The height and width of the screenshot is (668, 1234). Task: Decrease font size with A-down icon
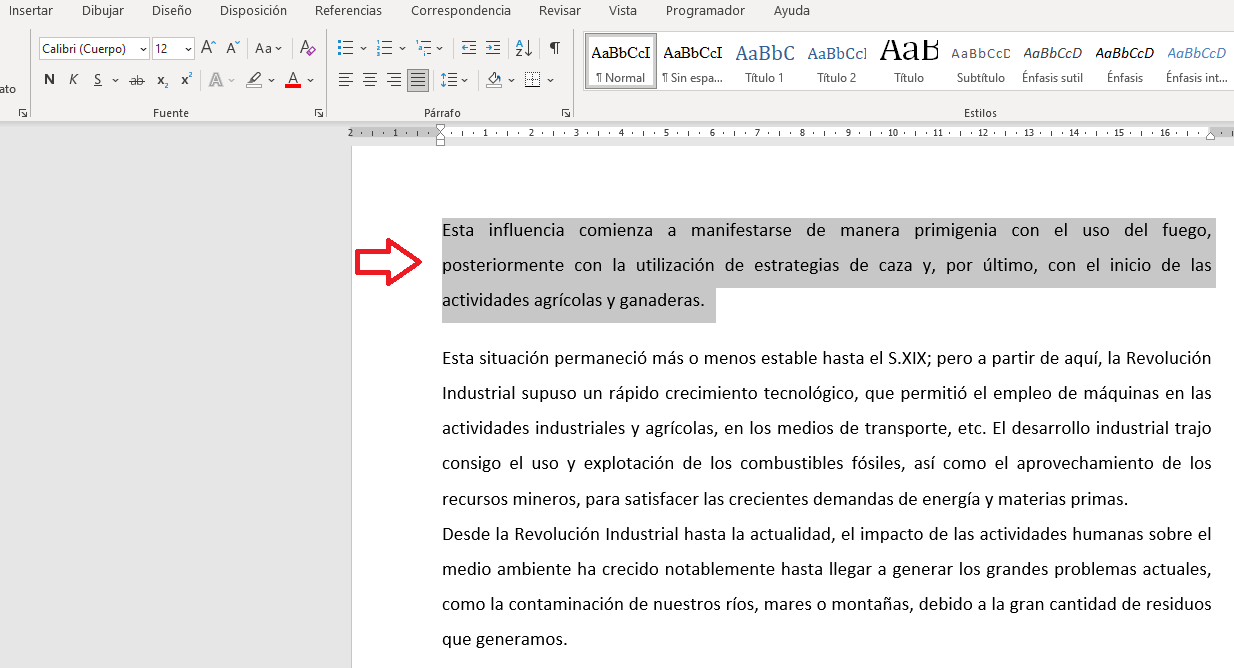pyautogui.click(x=232, y=48)
